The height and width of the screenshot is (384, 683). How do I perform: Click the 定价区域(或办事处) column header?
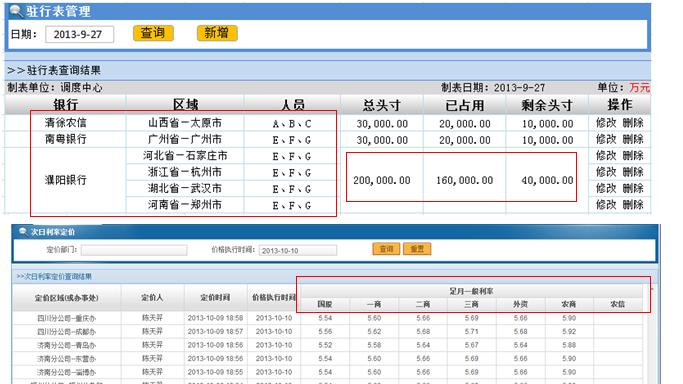coord(67,298)
